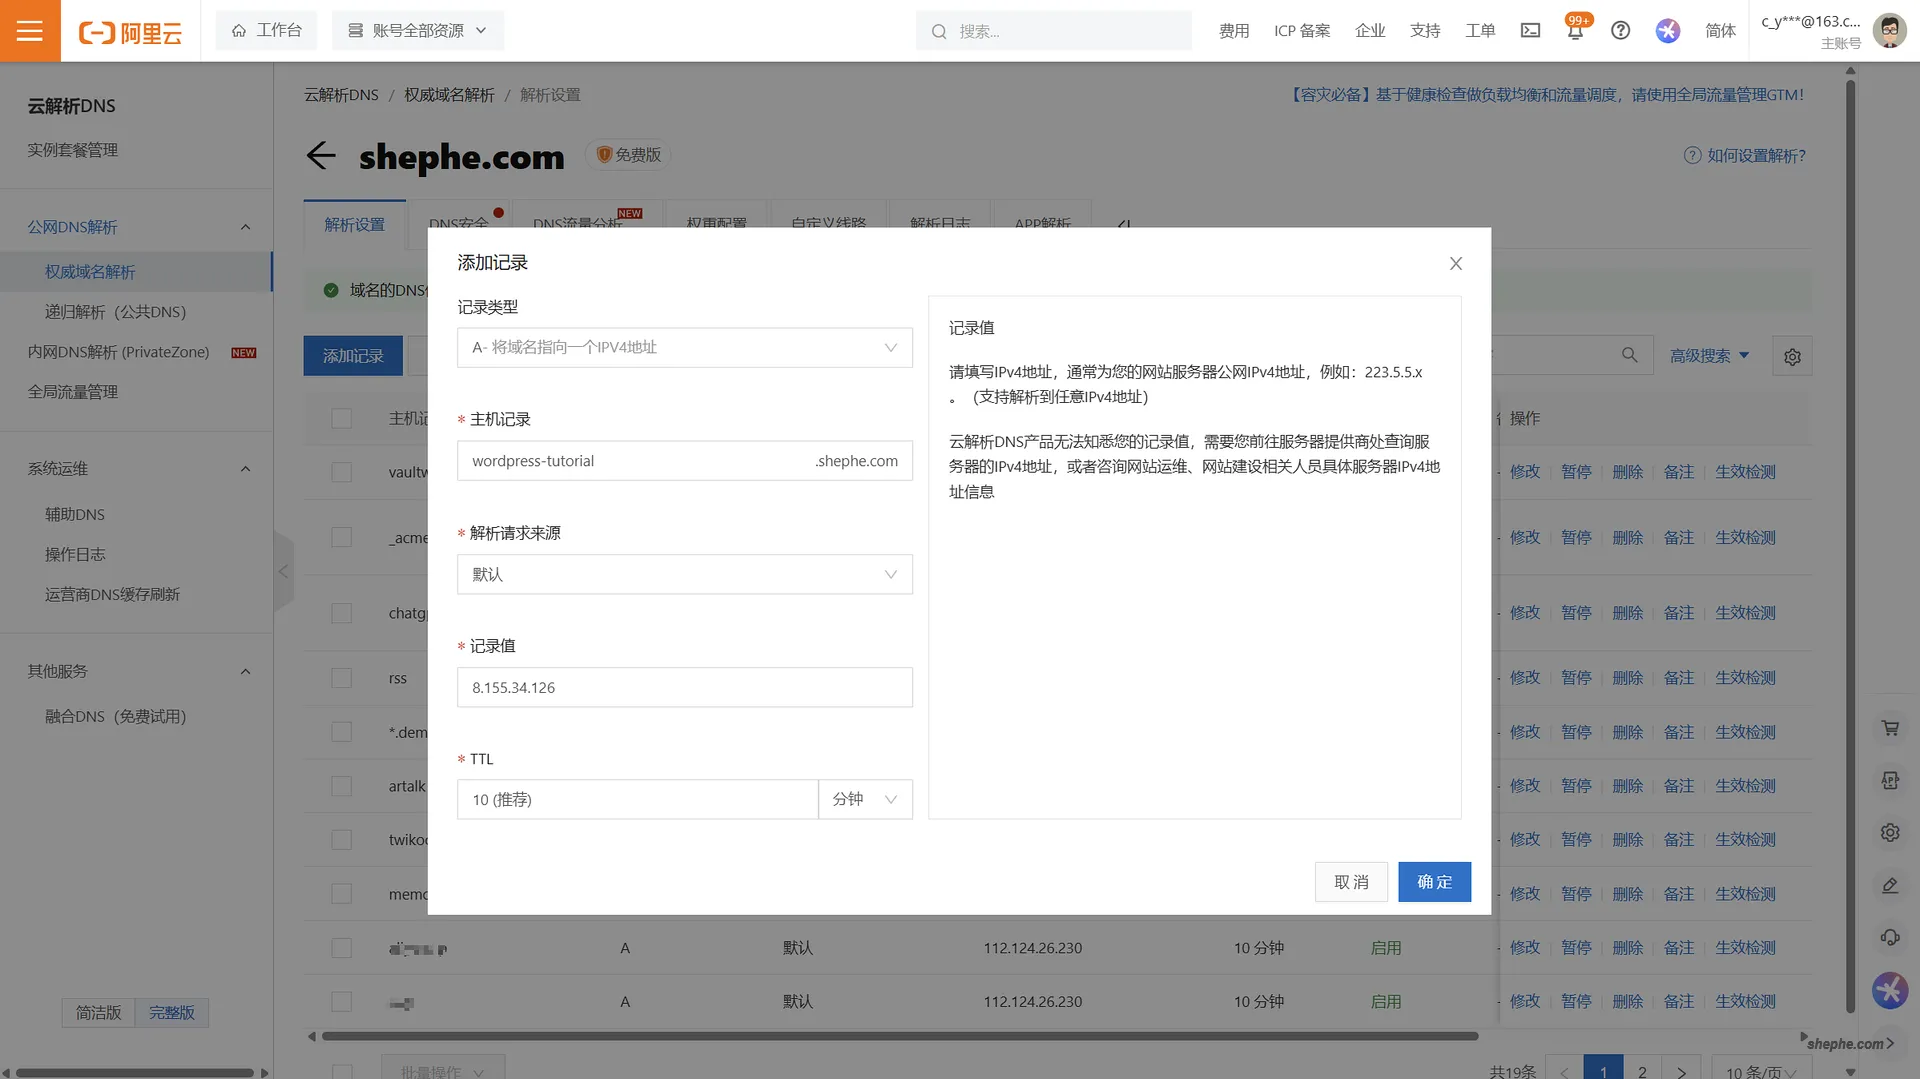Open the mobile APP icon in right sidebar

click(1890, 780)
